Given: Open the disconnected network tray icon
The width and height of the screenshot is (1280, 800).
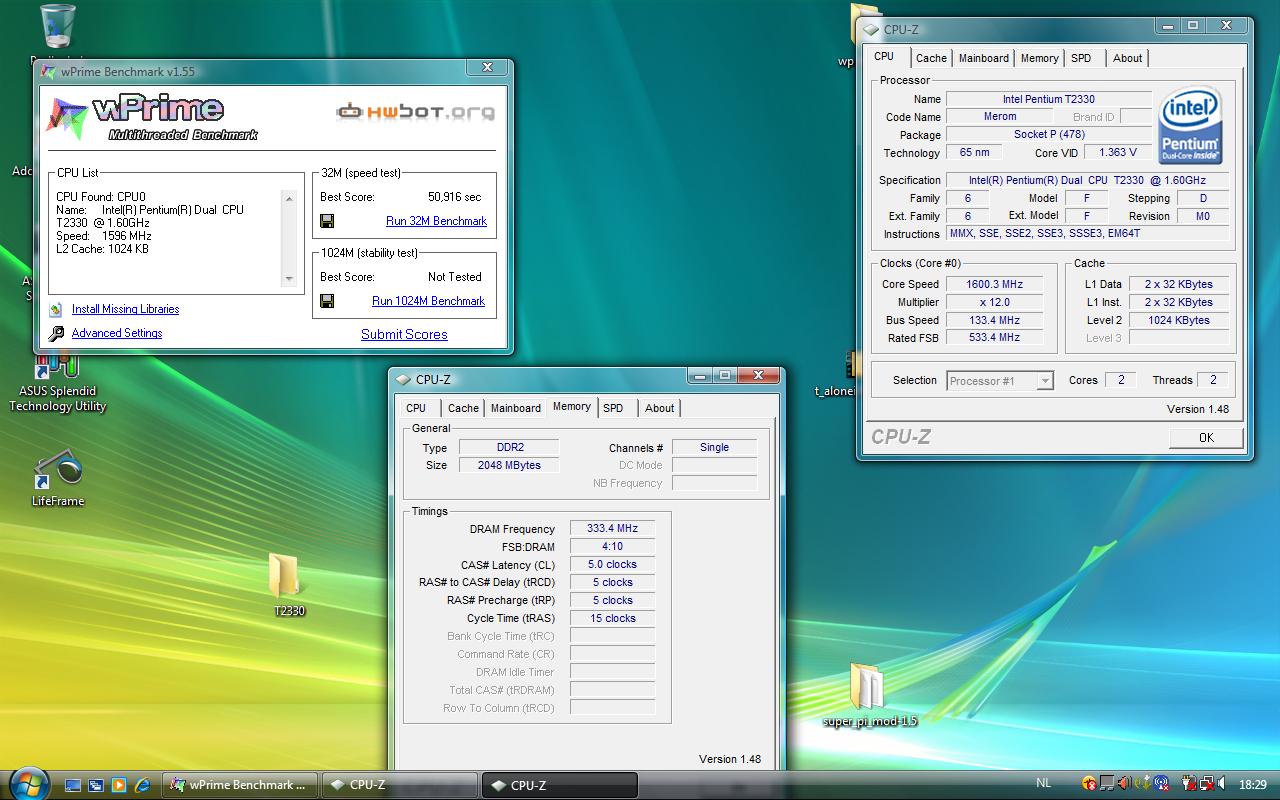Looking at the screenshot, I should 1207,783.
